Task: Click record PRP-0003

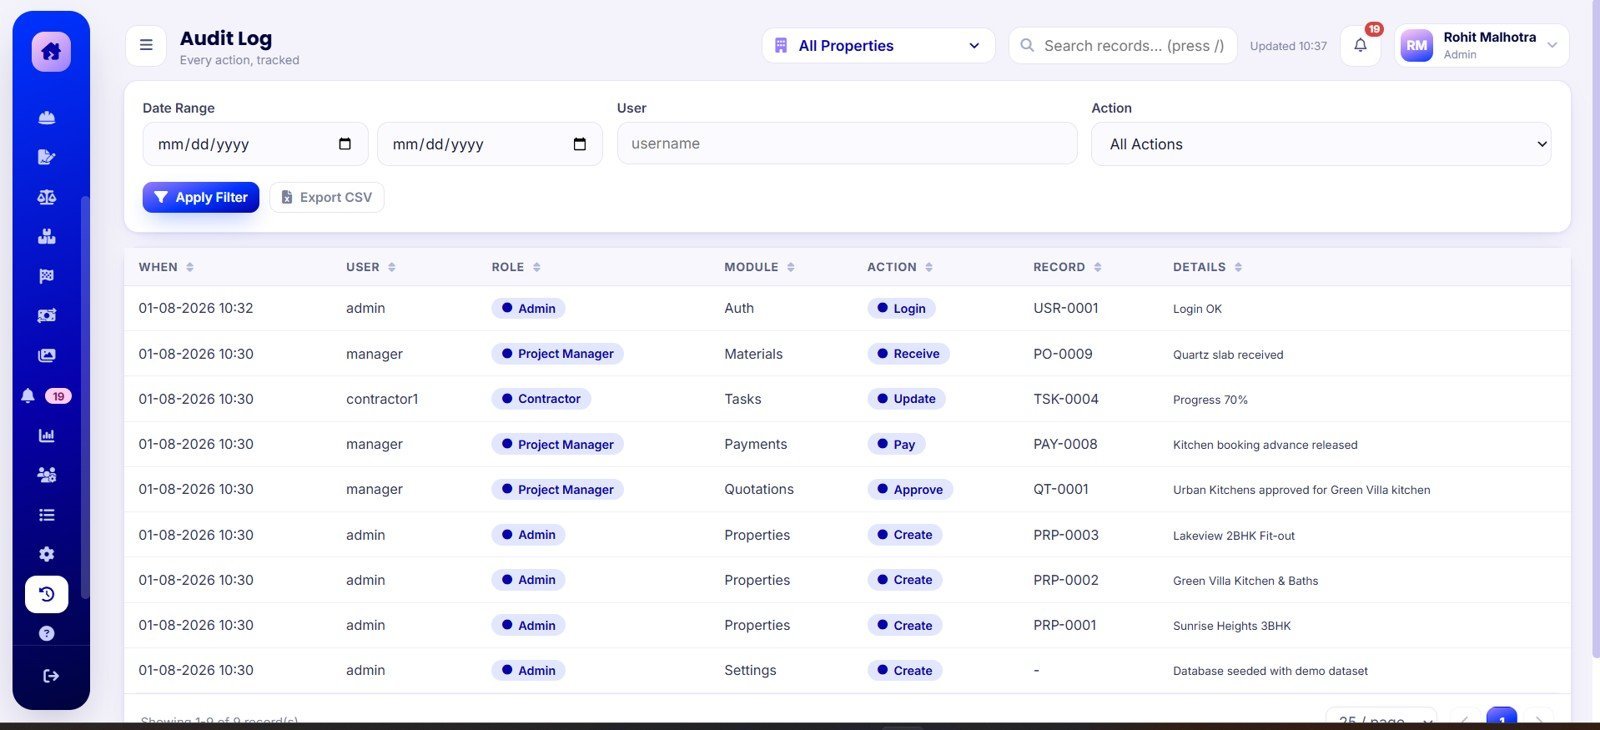Action: click(1066, 535)
